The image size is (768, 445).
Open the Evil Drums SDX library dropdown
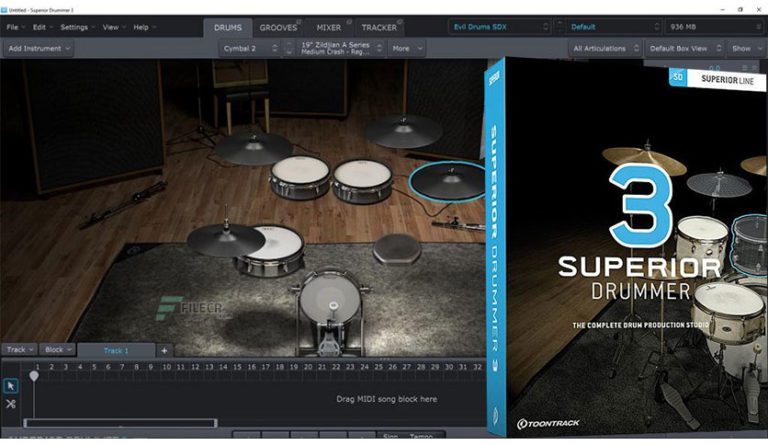[x=499, y=27]
